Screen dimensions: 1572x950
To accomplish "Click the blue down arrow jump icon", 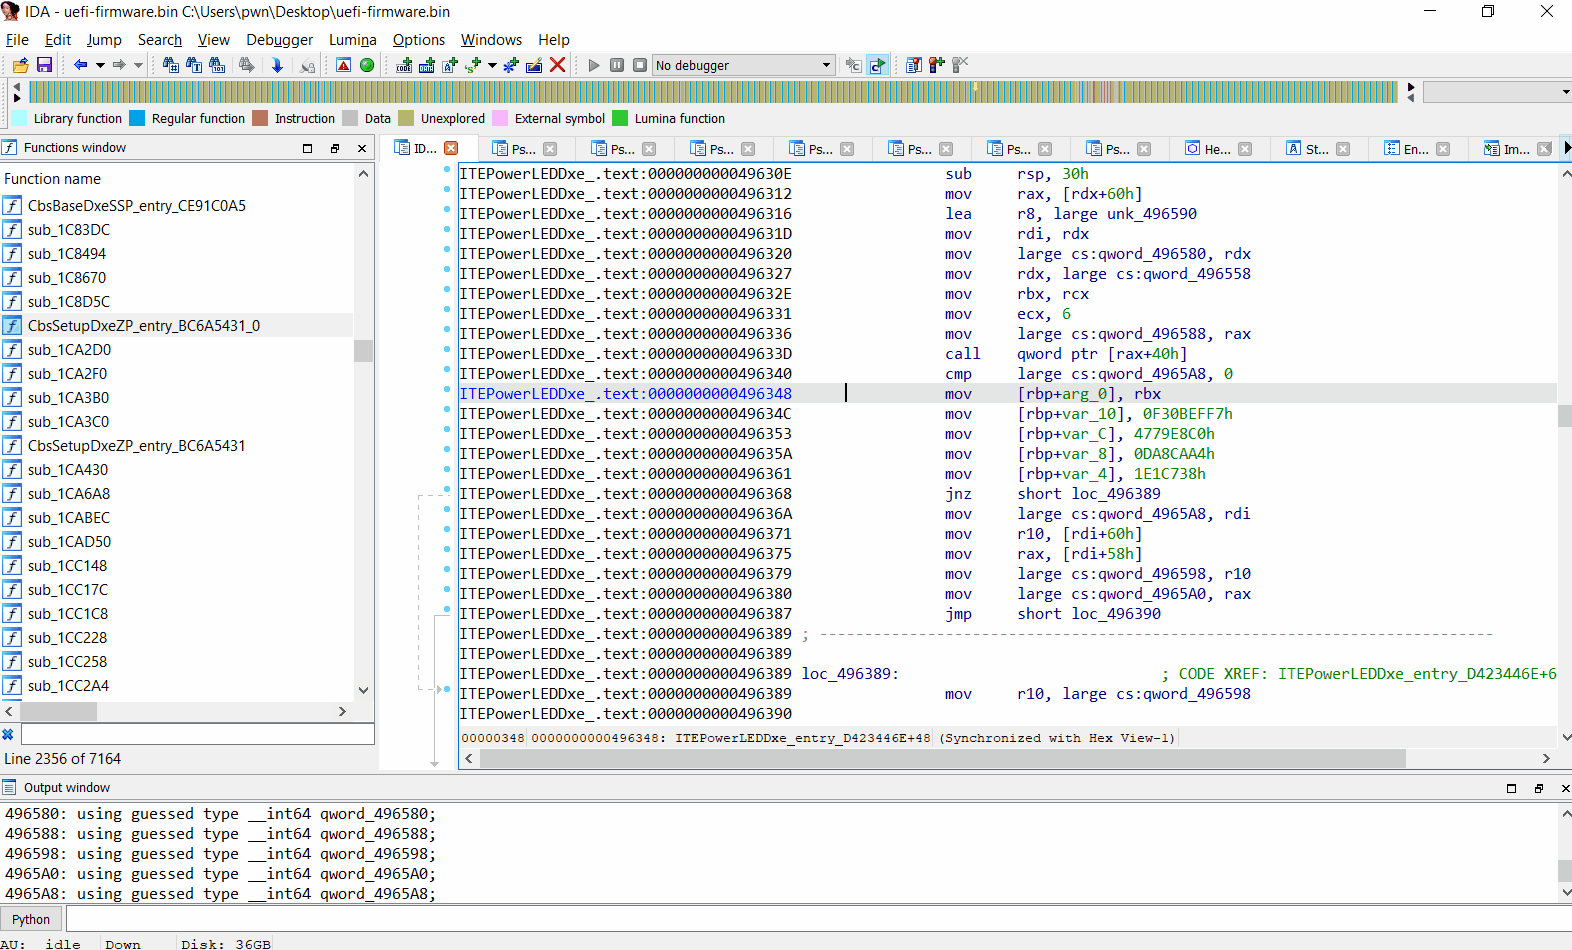I will [277, 65].
